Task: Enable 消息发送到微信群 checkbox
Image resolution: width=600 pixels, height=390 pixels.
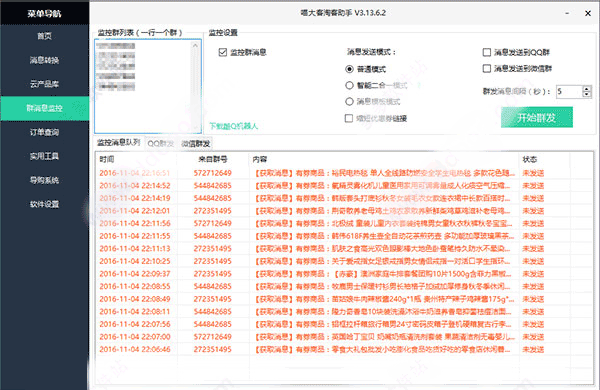Action: [487, 69]
